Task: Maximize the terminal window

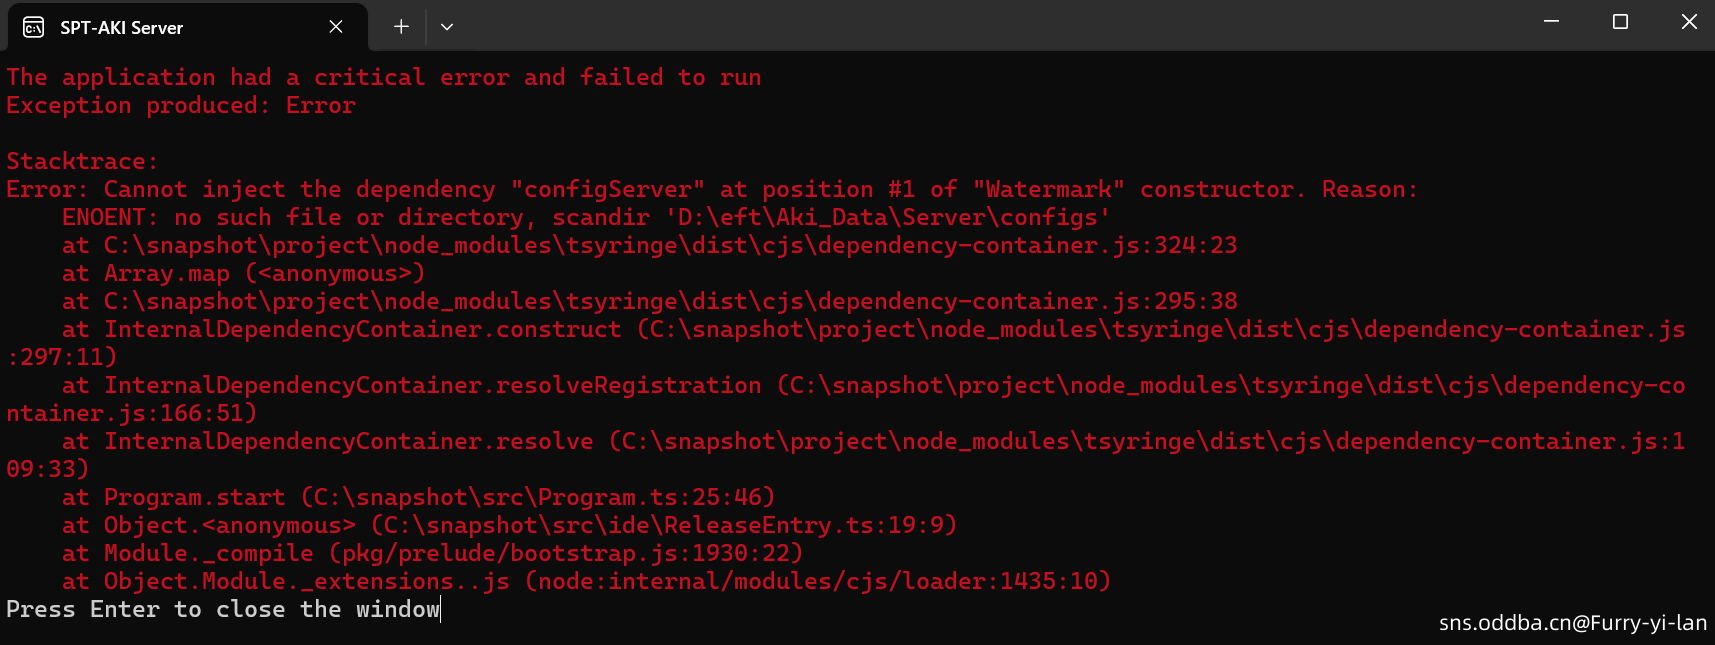Action: click(1621, 21)
